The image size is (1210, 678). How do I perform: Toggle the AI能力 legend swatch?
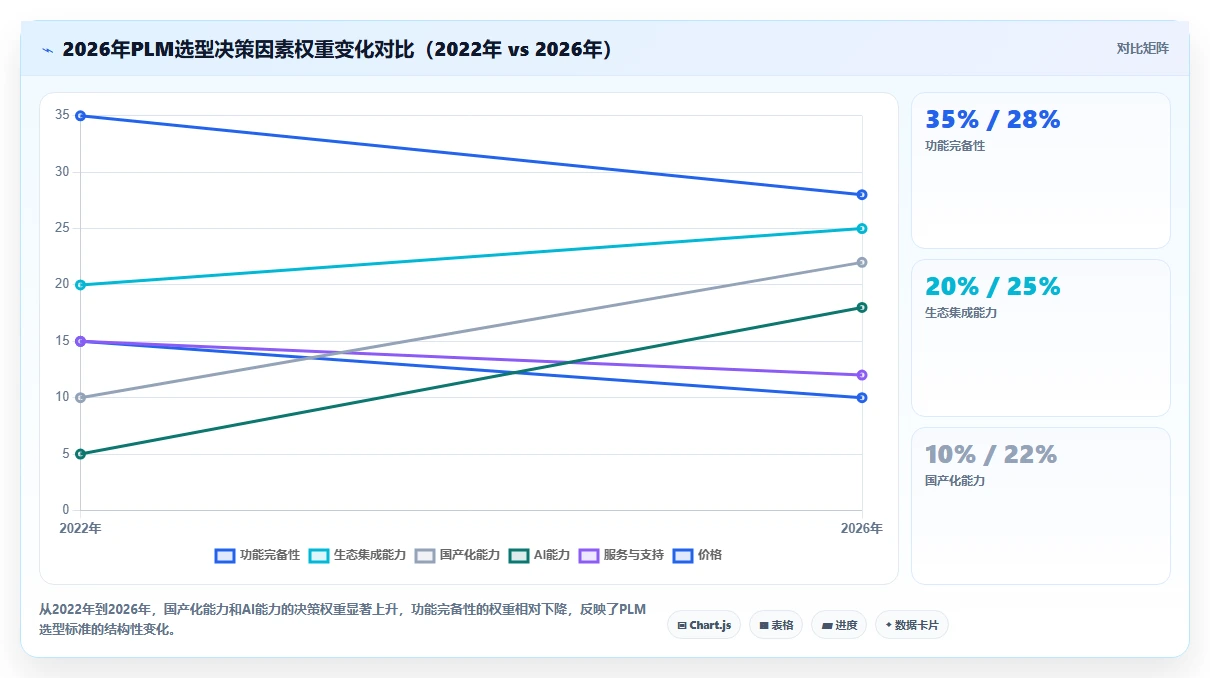point(519,555)
